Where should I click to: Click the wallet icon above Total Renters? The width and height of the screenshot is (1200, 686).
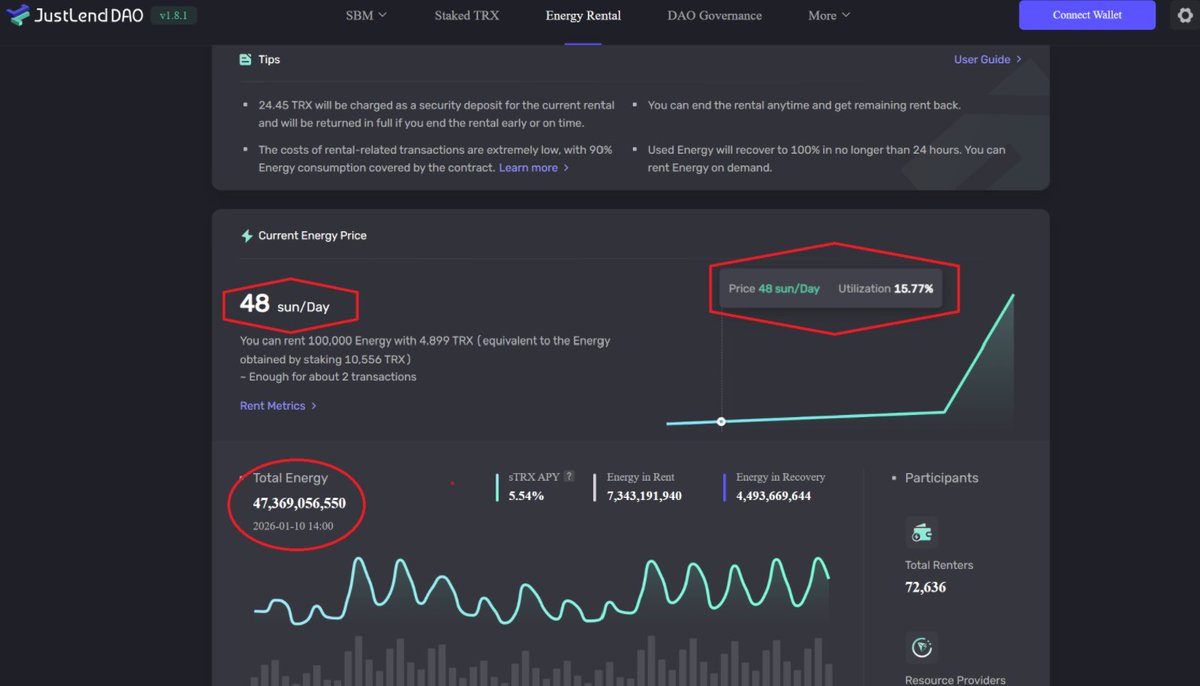[x=921, y=531]
